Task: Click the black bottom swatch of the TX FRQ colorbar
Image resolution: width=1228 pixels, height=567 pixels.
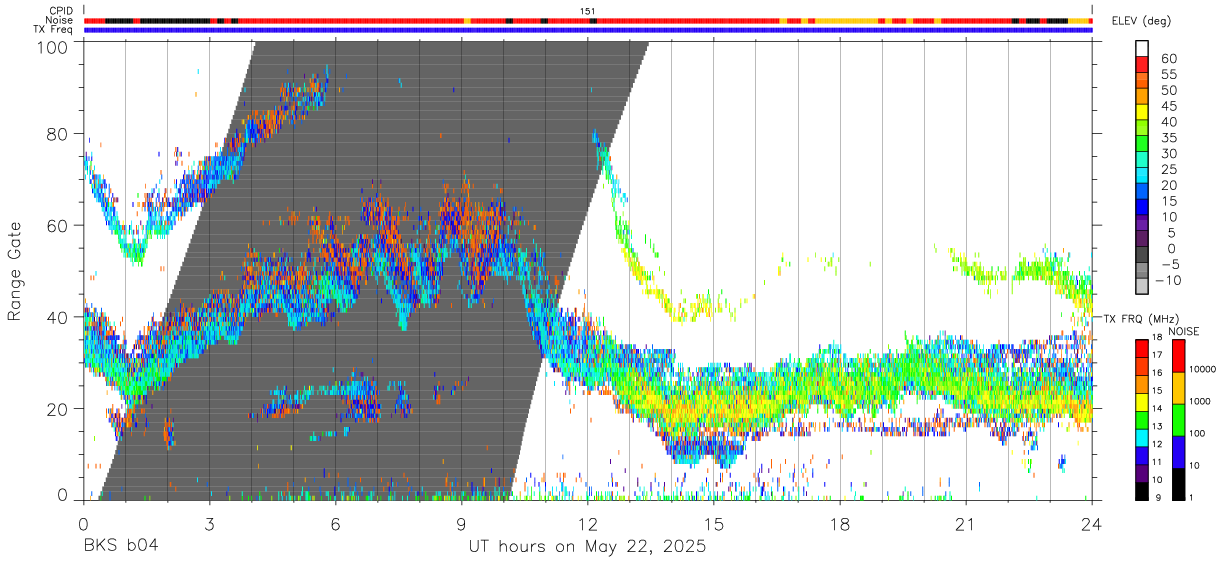Action: 1142,491
